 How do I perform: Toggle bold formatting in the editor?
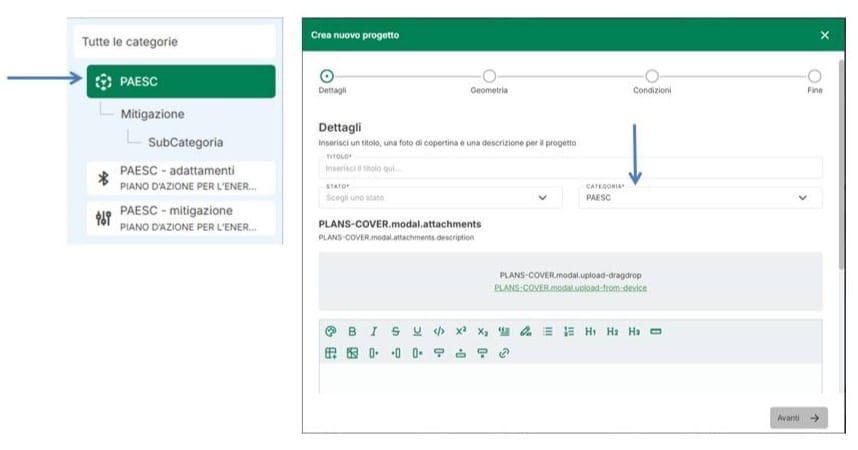pos(352,331)
